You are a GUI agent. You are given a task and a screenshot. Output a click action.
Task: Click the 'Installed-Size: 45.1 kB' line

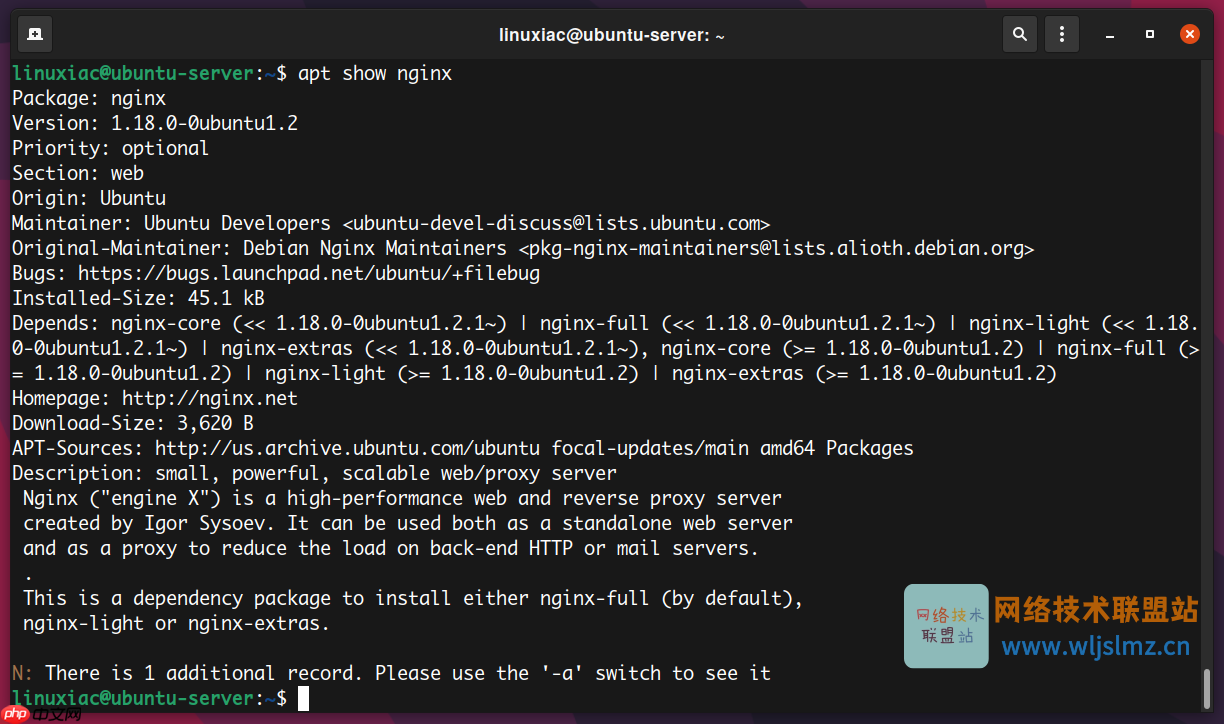[x=138, y=298]
